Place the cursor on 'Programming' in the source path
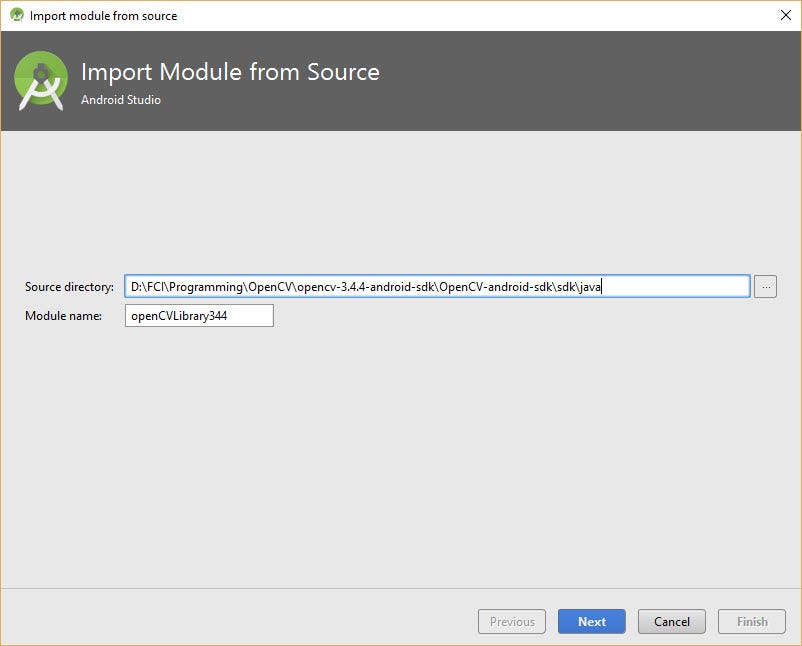This screenshot has height=646, width=802. tap(206, 287)
